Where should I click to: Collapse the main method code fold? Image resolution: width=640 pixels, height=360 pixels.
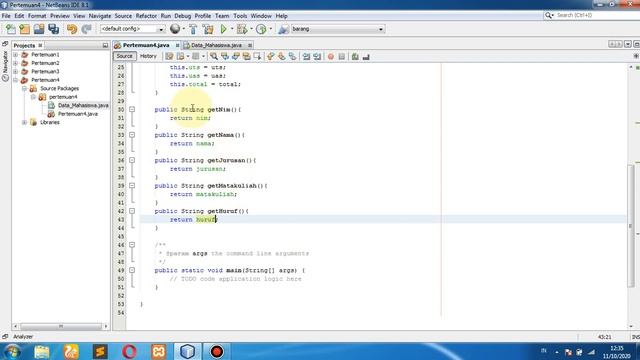tap(132, 270)
